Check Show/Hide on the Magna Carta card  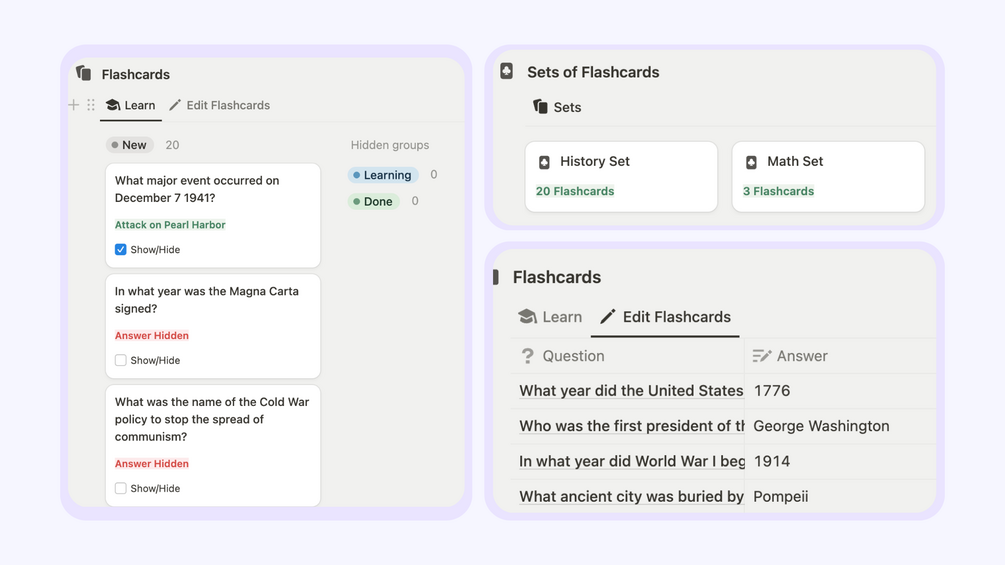(121, 361)
